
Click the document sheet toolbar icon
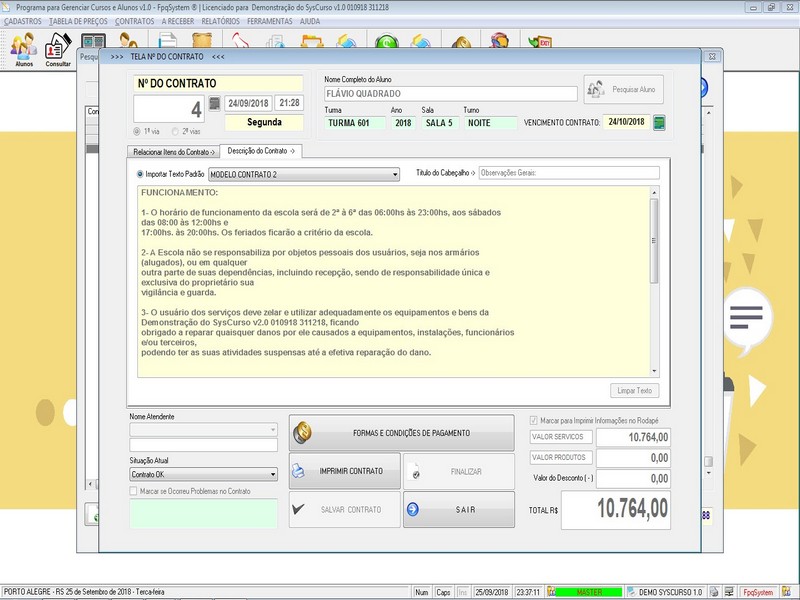[167, 41]
